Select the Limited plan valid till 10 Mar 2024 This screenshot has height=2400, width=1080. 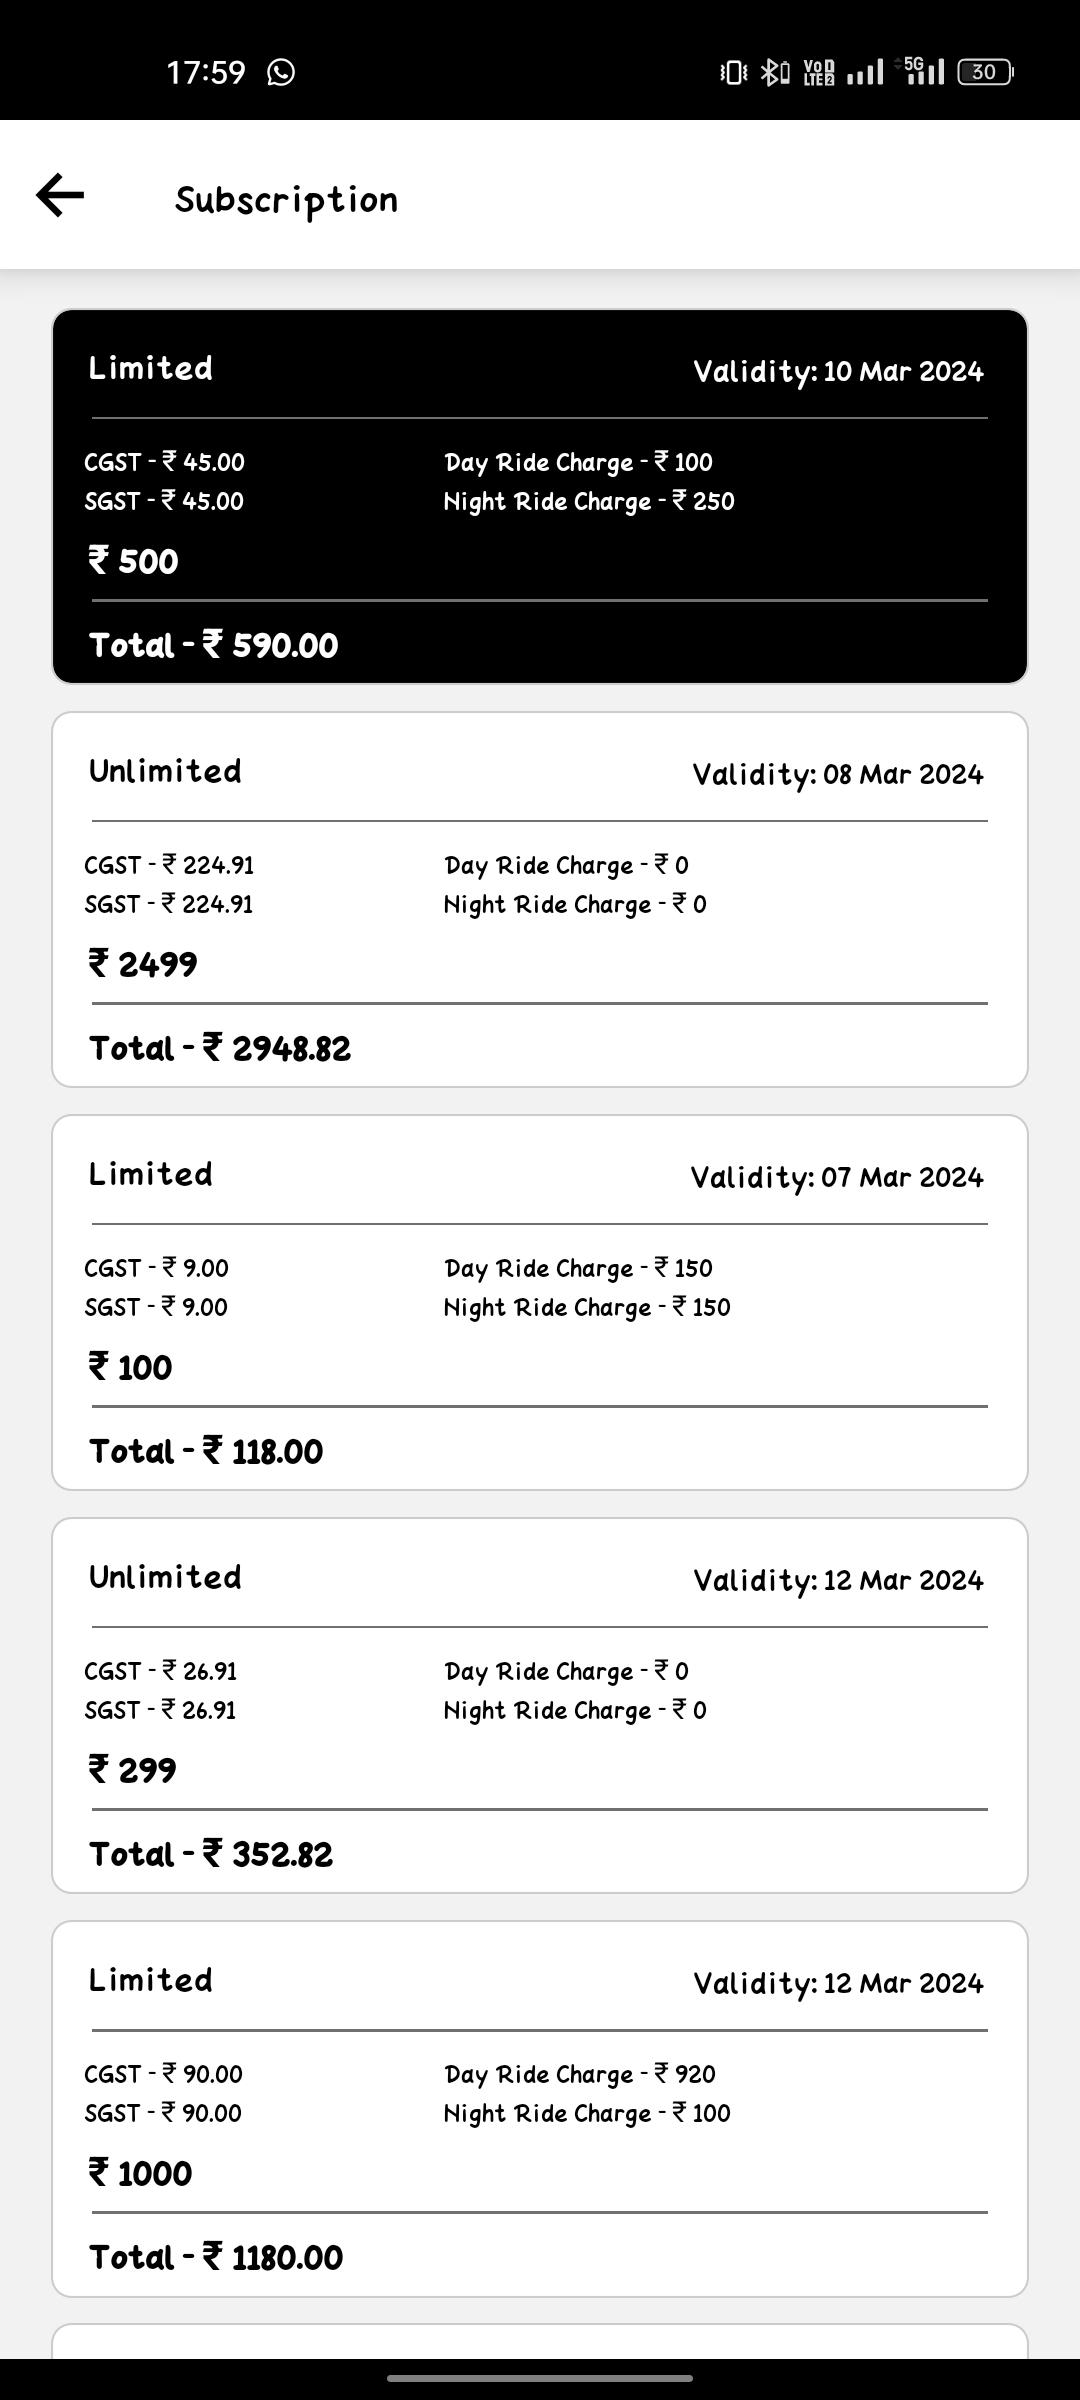(x=540, y=496)
